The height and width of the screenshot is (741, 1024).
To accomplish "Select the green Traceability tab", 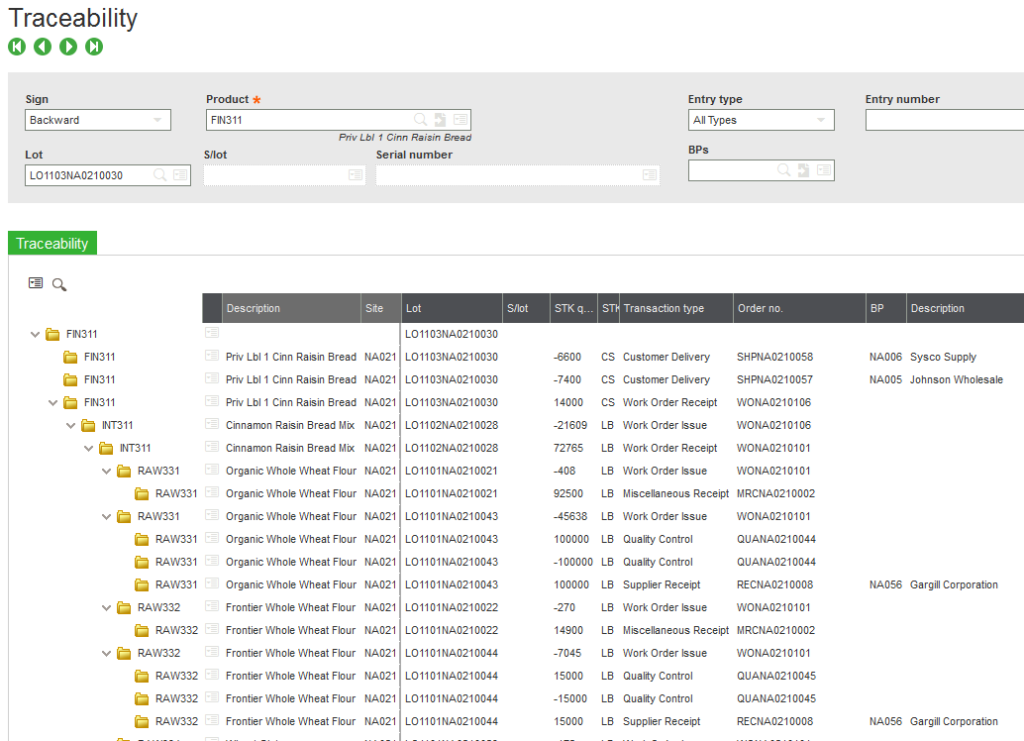I will [x=52, y=243].
